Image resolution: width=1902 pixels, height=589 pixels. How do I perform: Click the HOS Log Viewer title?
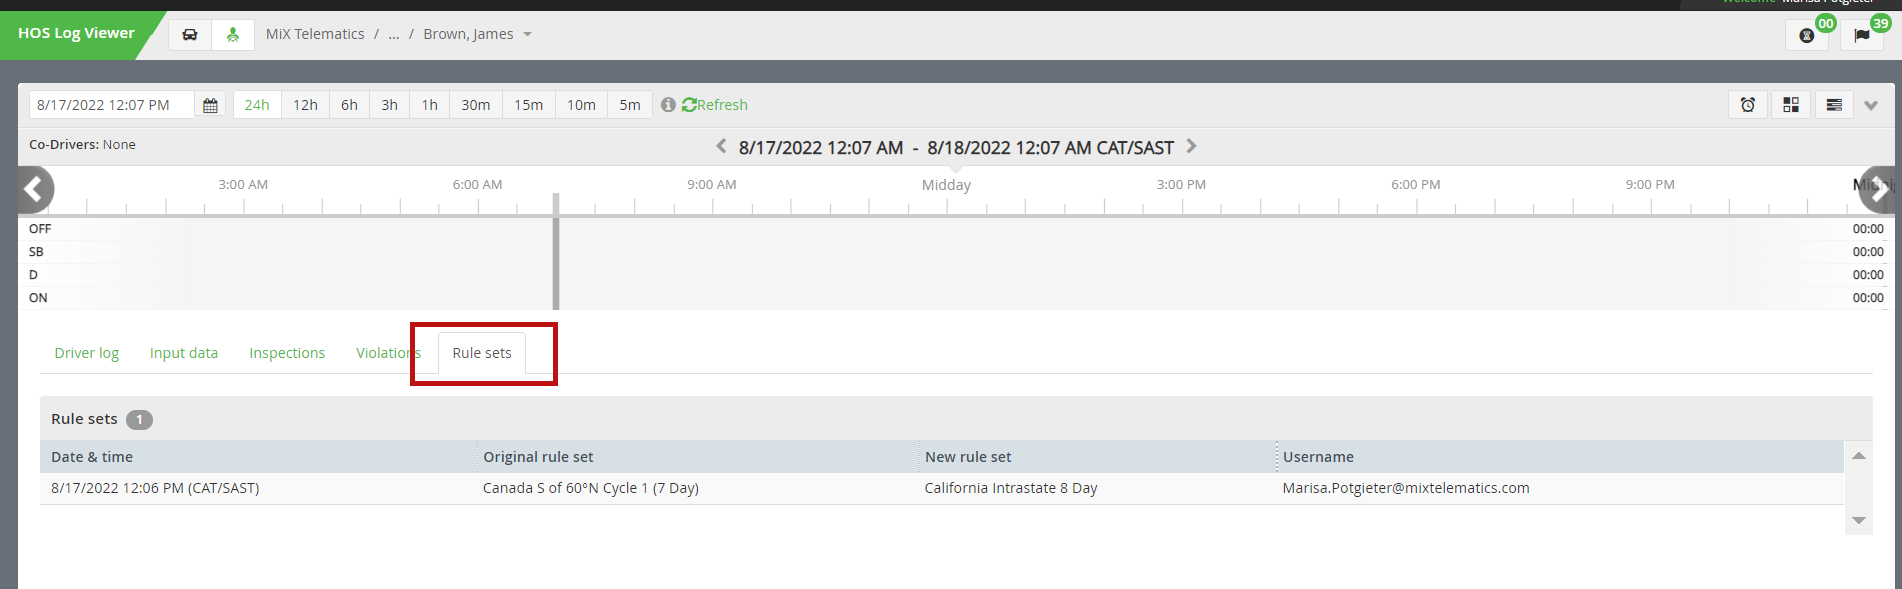coord(76,33)
